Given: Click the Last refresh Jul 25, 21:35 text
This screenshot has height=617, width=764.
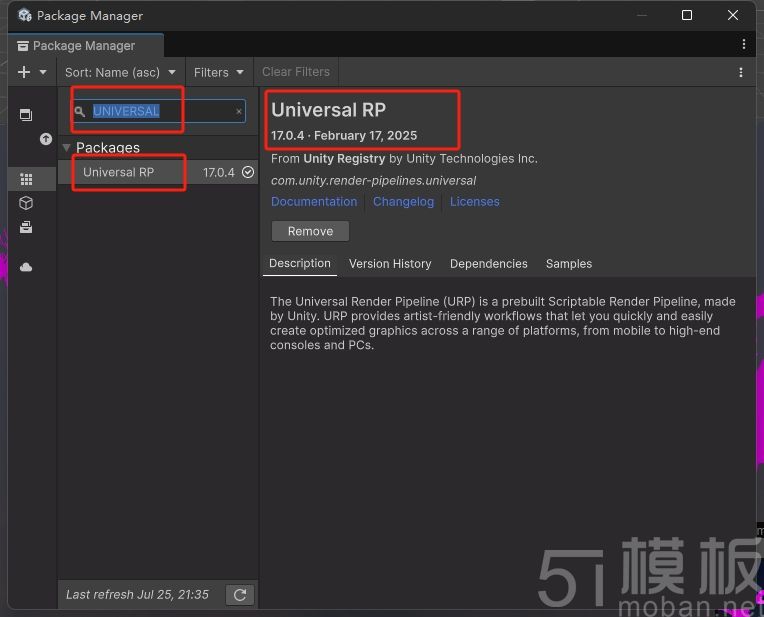Looking at the screenshot, I should pyautogui.click(x=137, y=595).
